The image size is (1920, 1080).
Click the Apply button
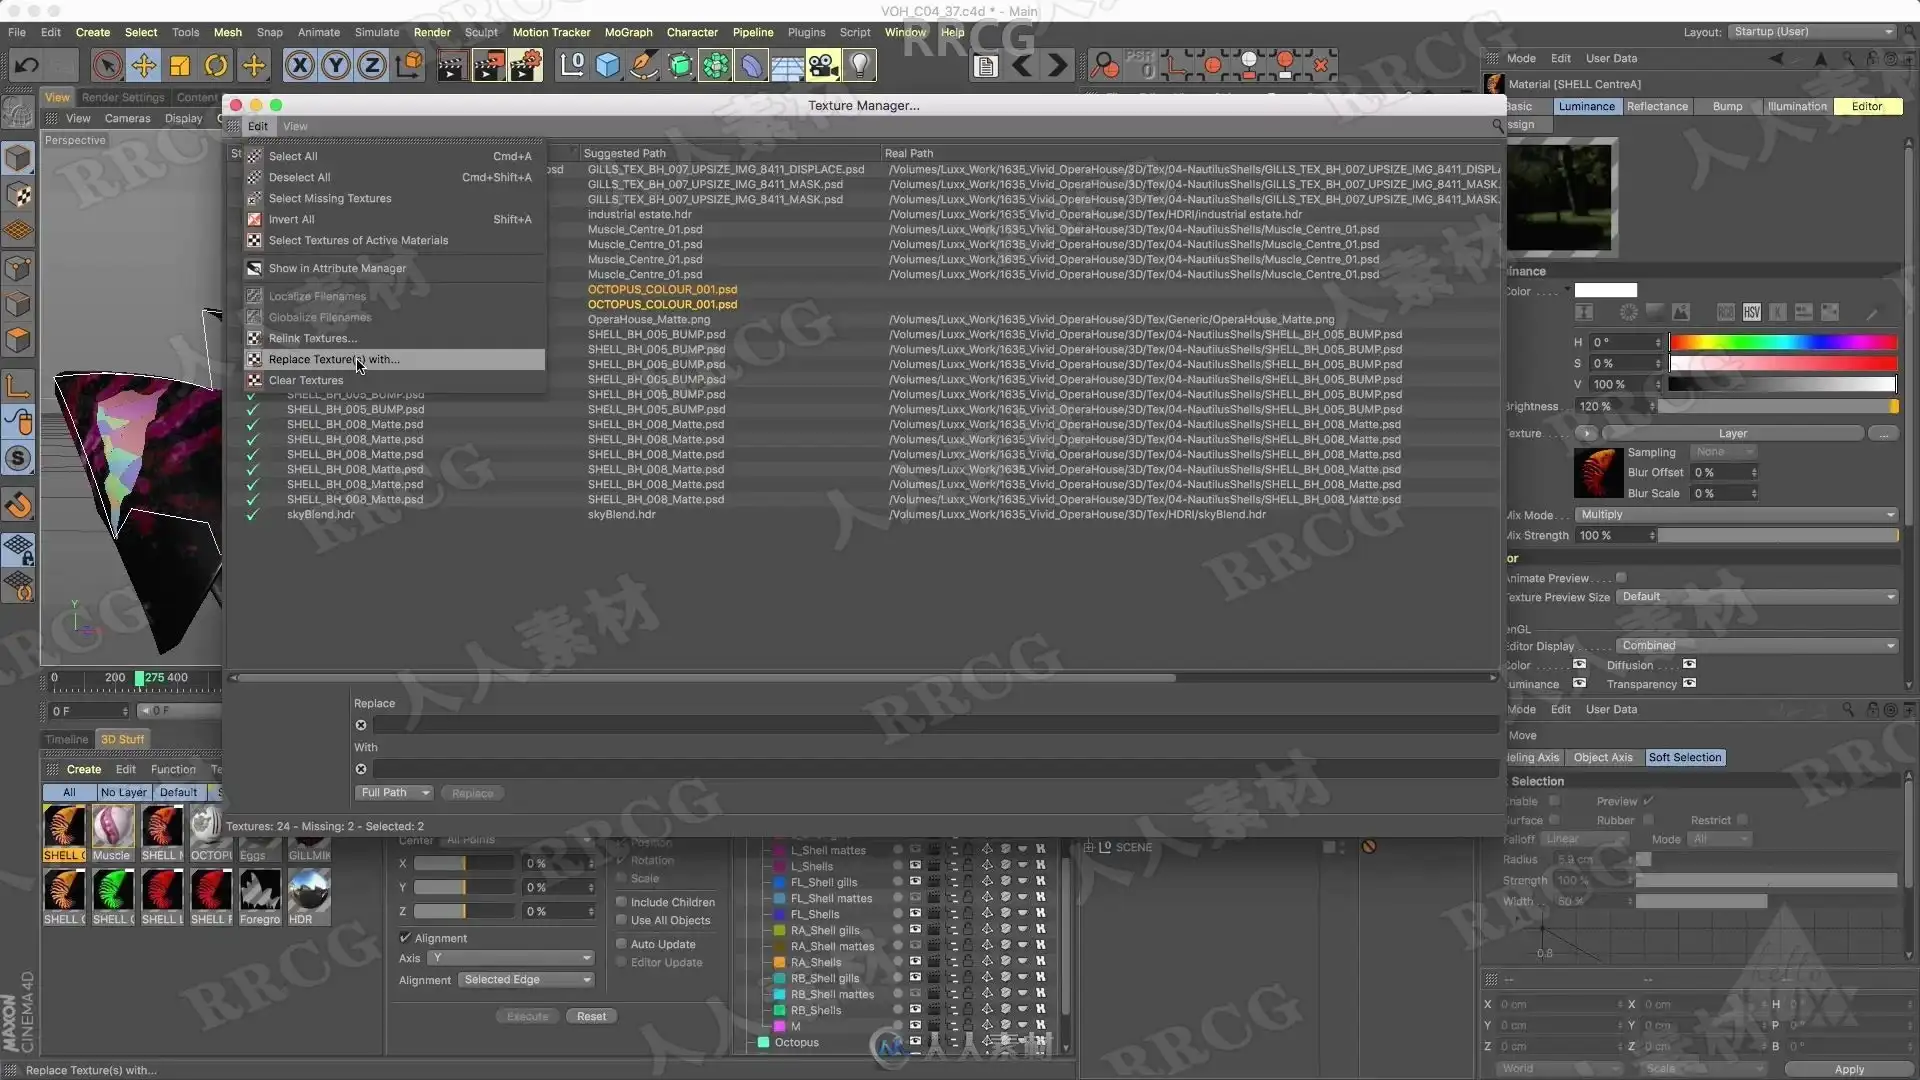(1849, 1069)
